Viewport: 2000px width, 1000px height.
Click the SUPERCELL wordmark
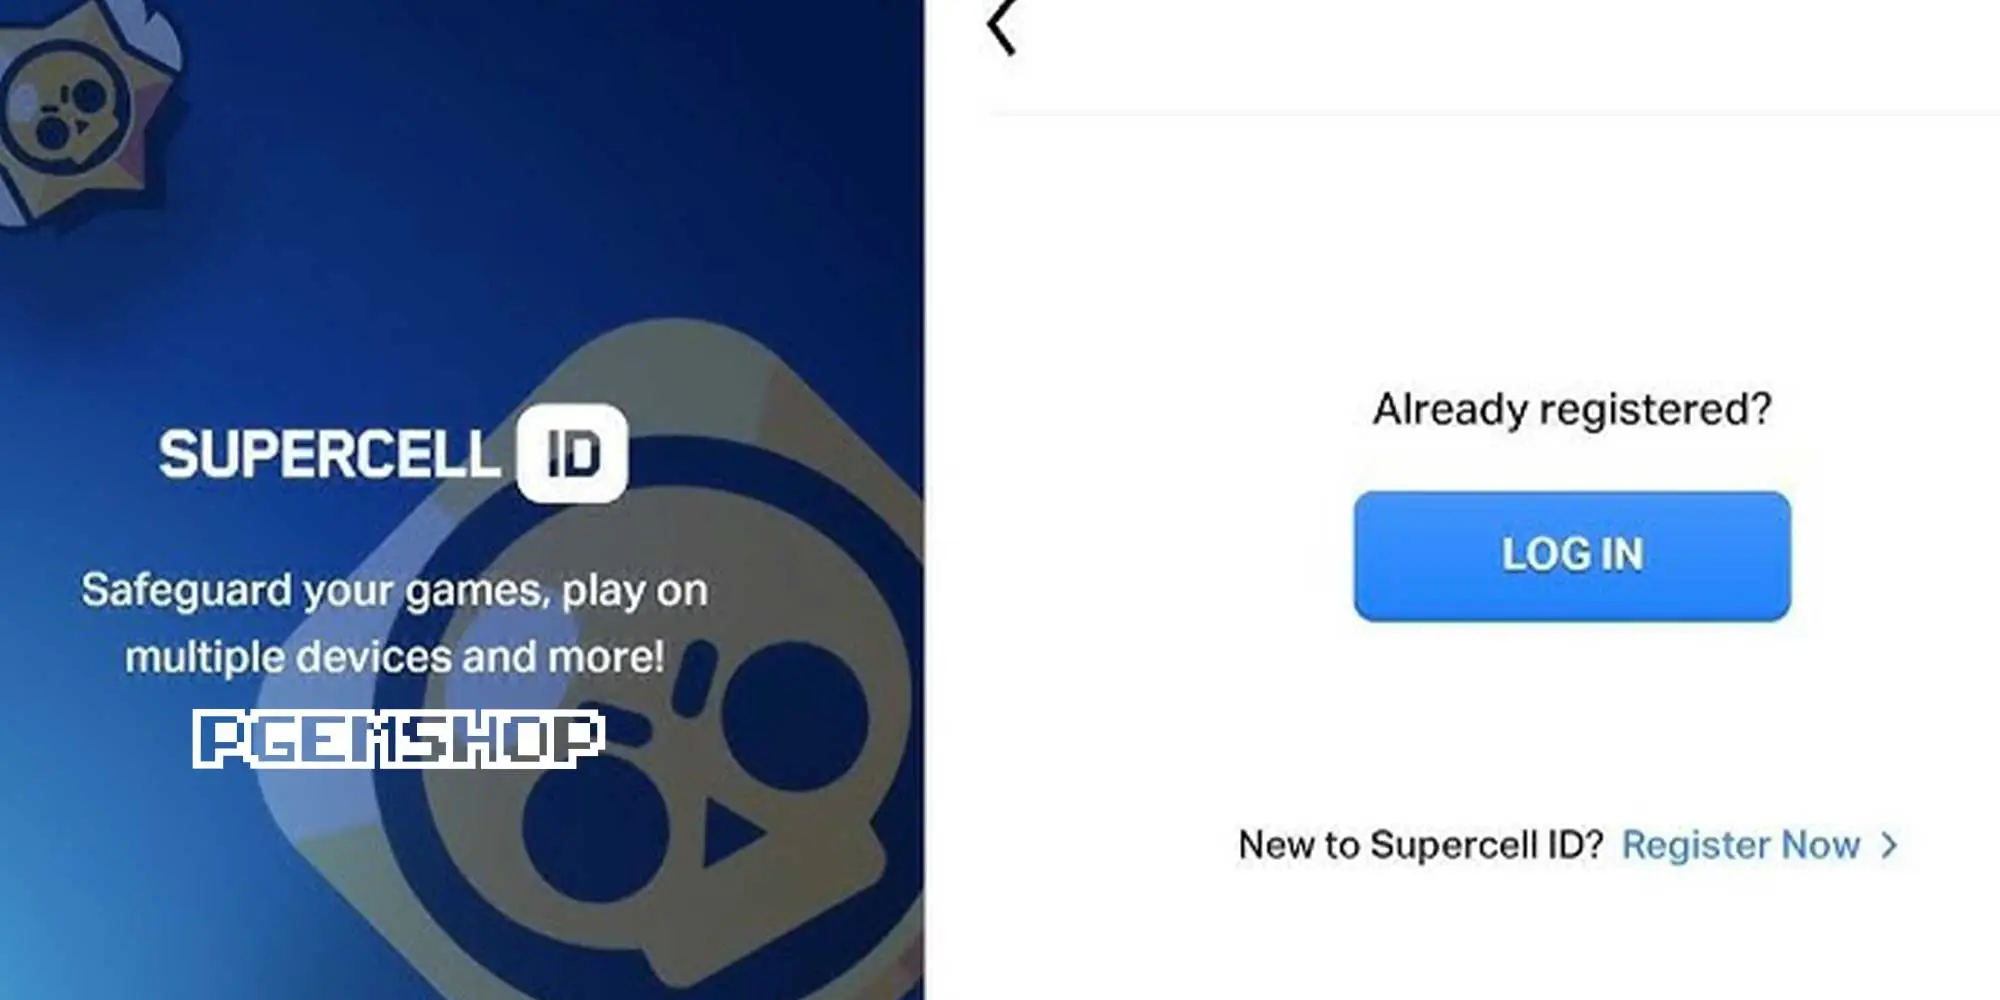pos(329,454)
